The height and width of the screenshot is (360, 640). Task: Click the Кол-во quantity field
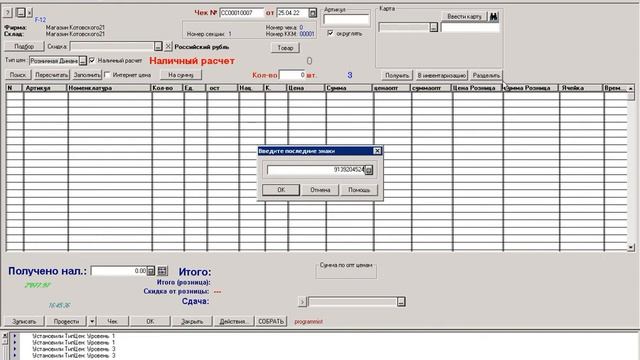(x=292, y=75)
